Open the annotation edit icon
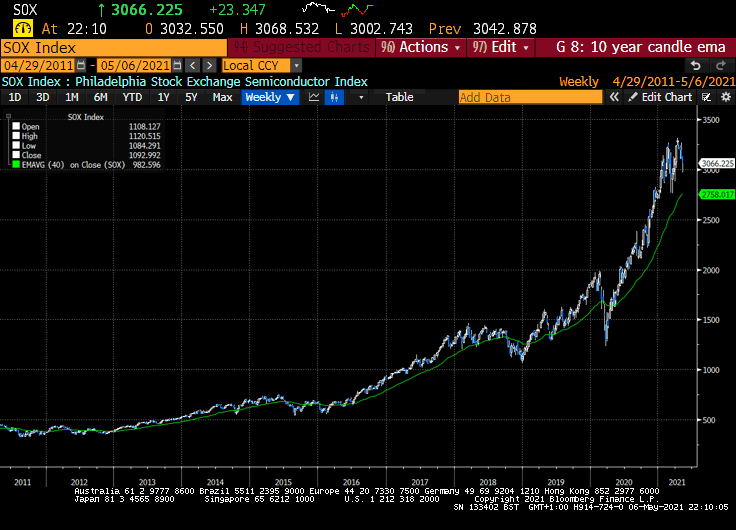The image size is (736, 530). 706,97
